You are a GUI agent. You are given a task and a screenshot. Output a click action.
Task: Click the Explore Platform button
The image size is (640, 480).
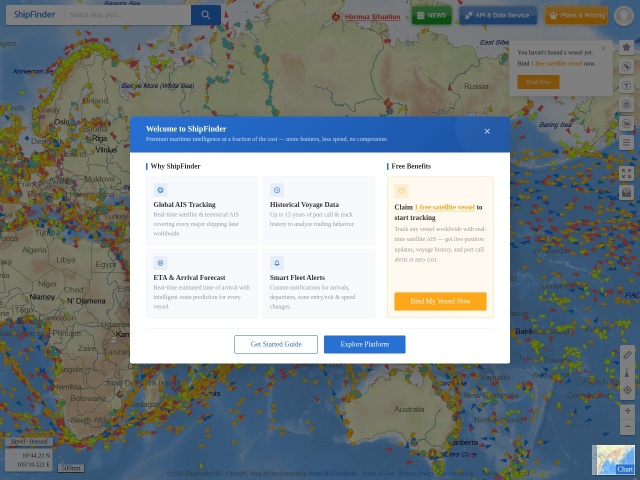364,344
